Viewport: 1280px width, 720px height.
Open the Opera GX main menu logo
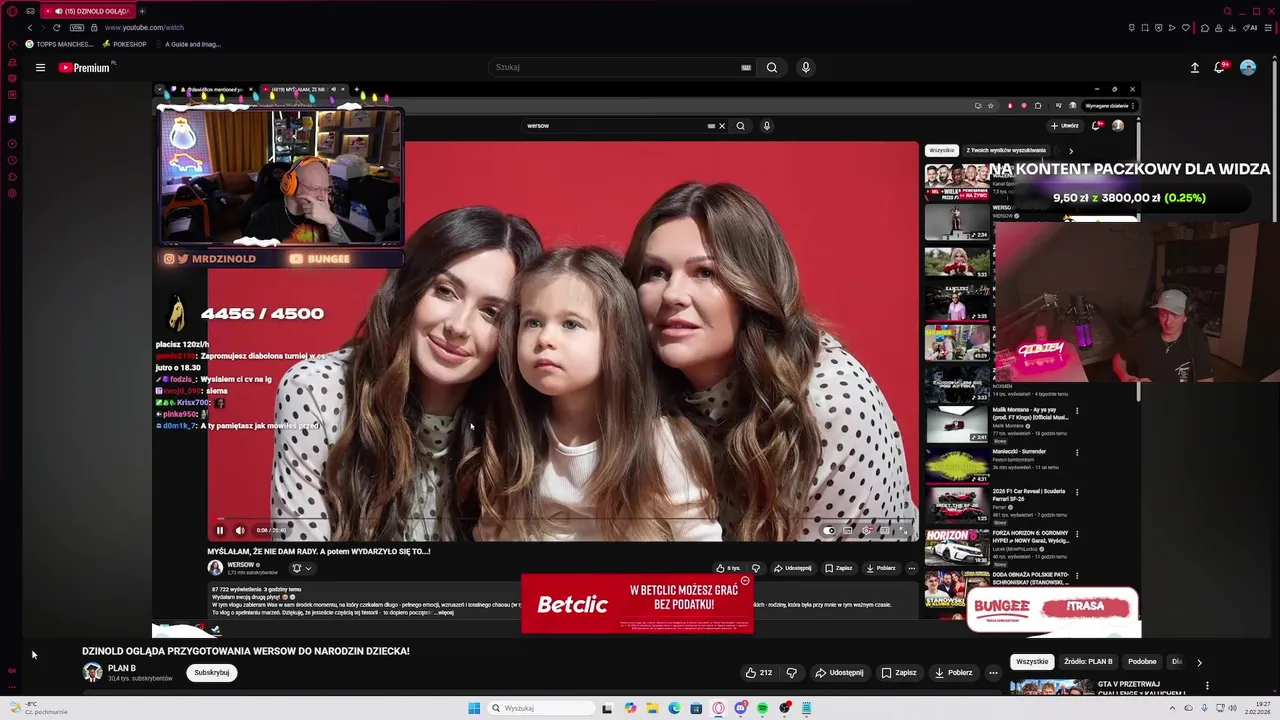click(12, 11)
